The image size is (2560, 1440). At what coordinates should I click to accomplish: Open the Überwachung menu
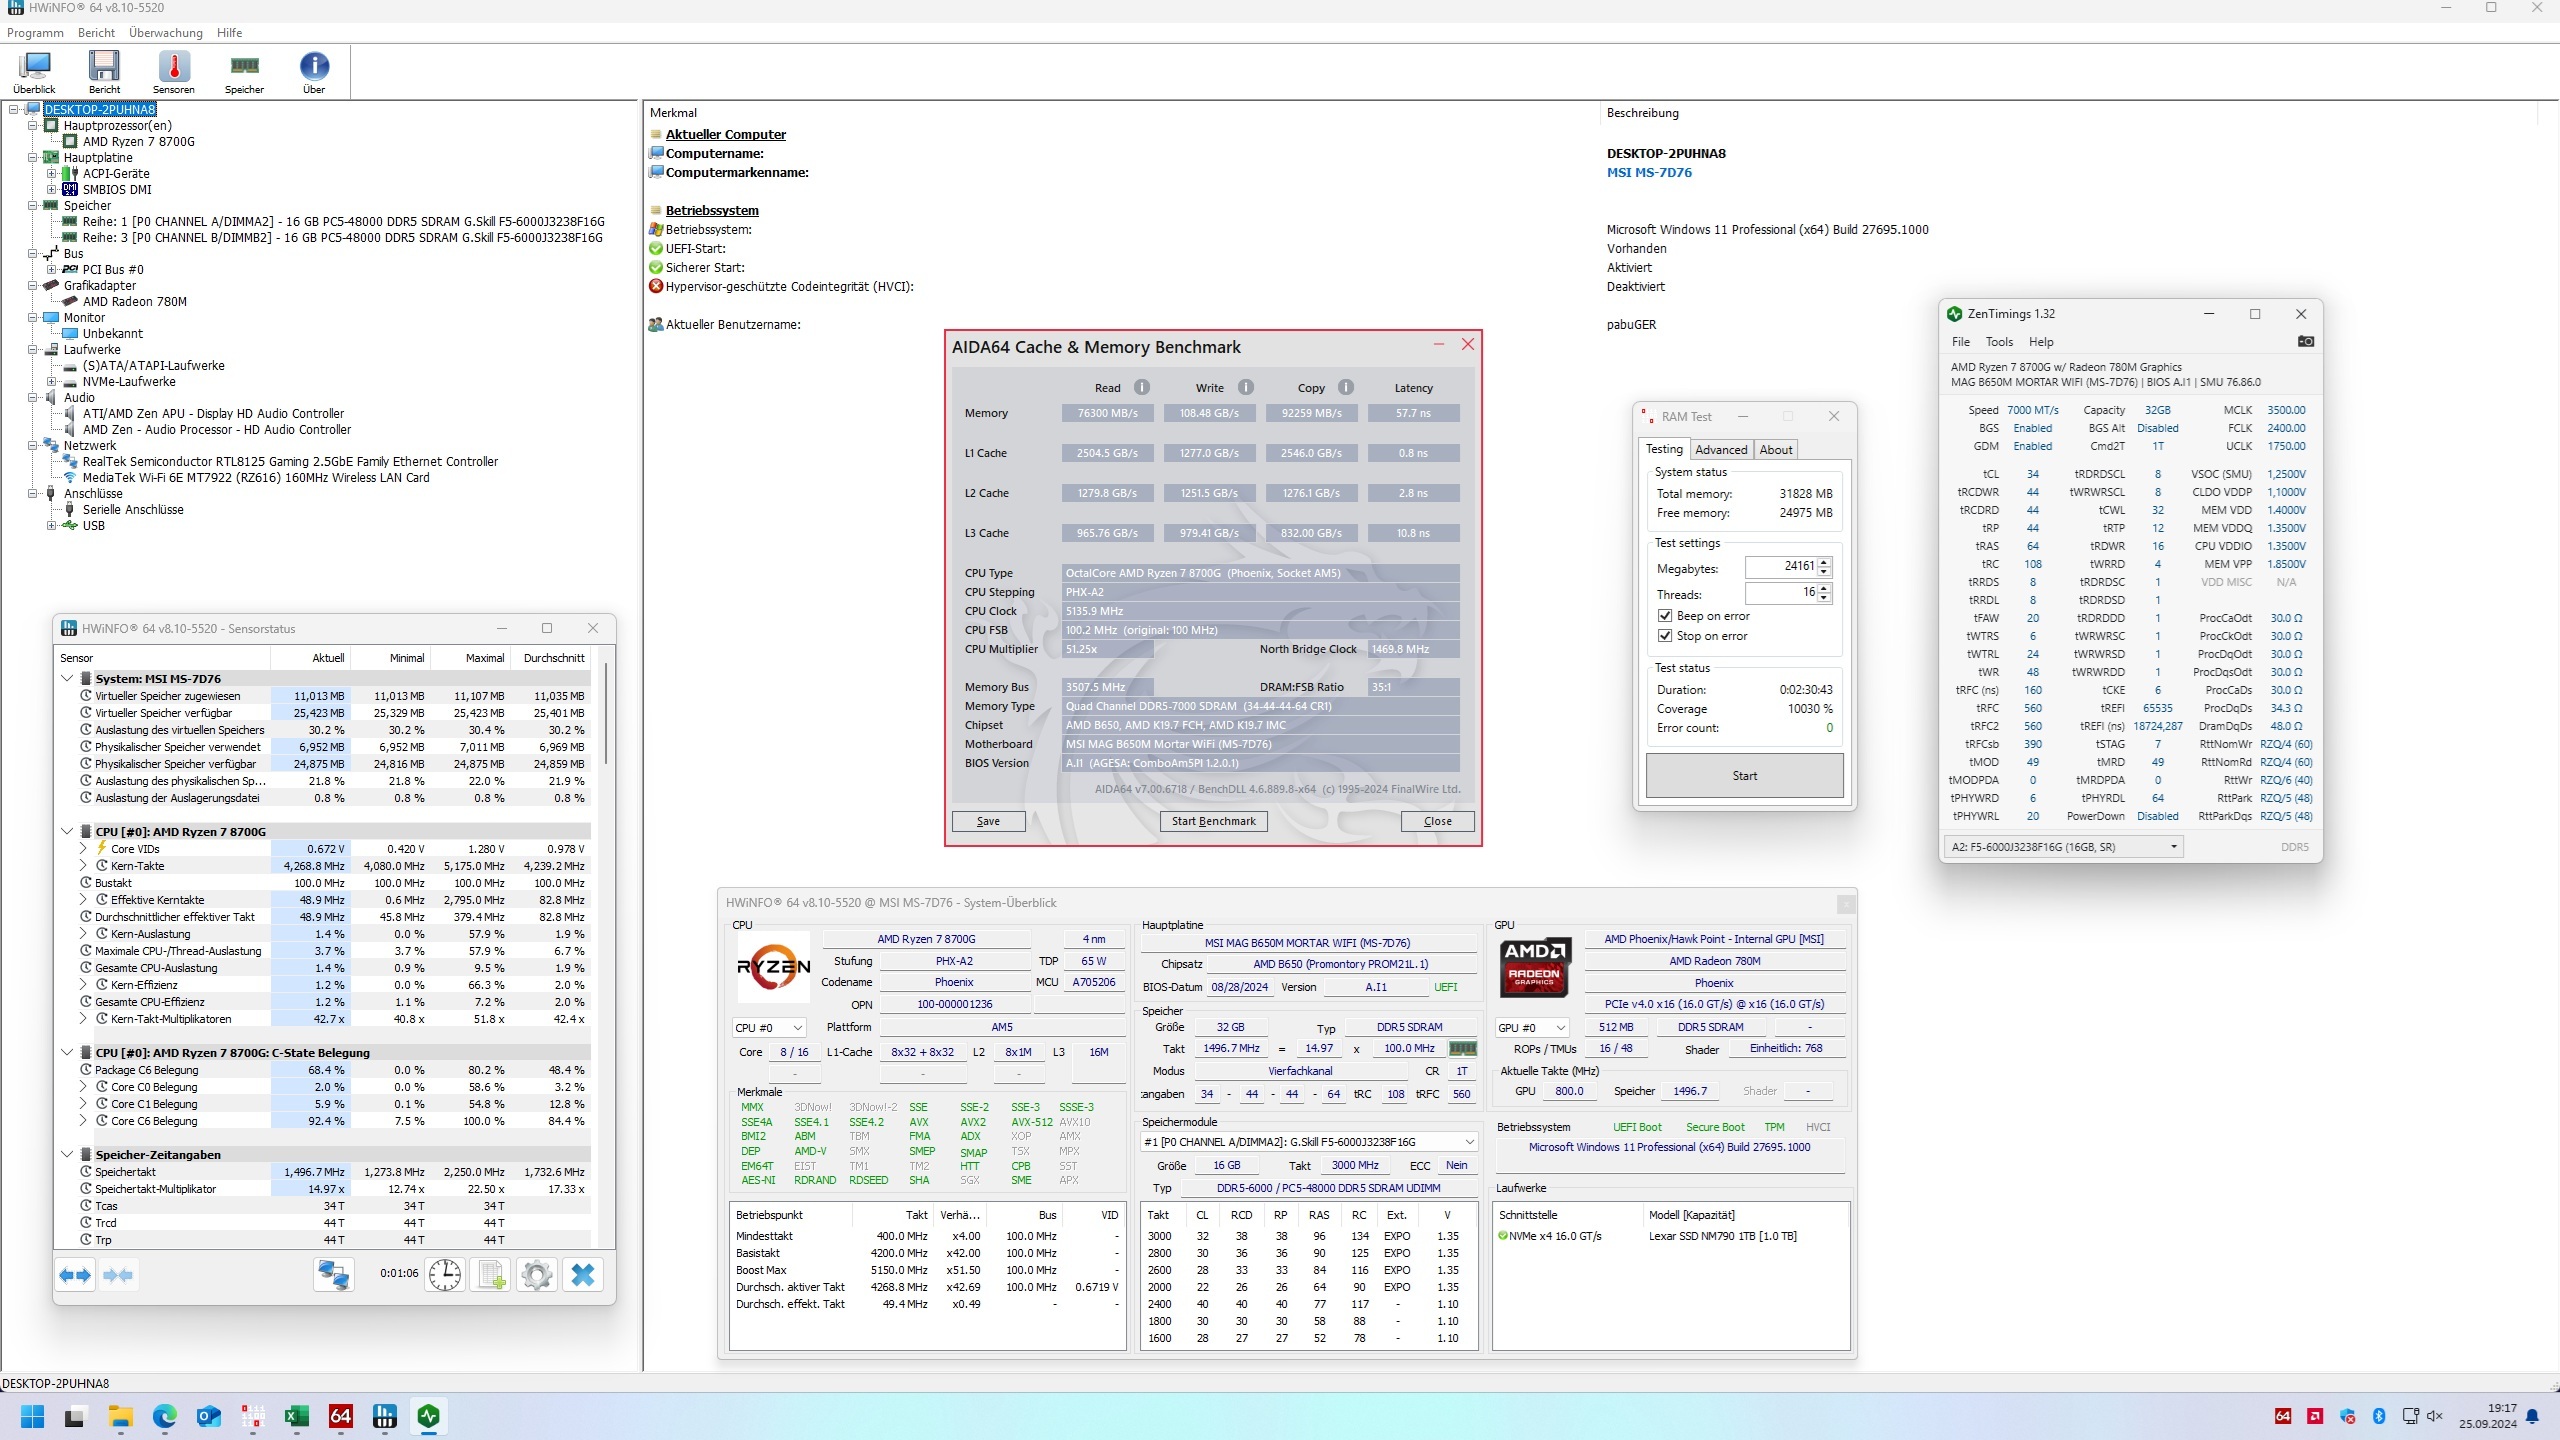(x=165, y=32)
